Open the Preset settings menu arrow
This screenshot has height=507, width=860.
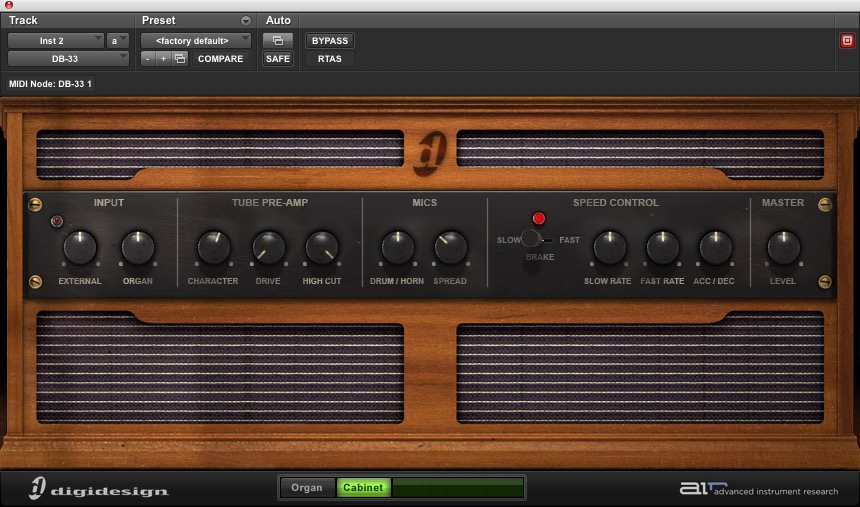point(246,21)
